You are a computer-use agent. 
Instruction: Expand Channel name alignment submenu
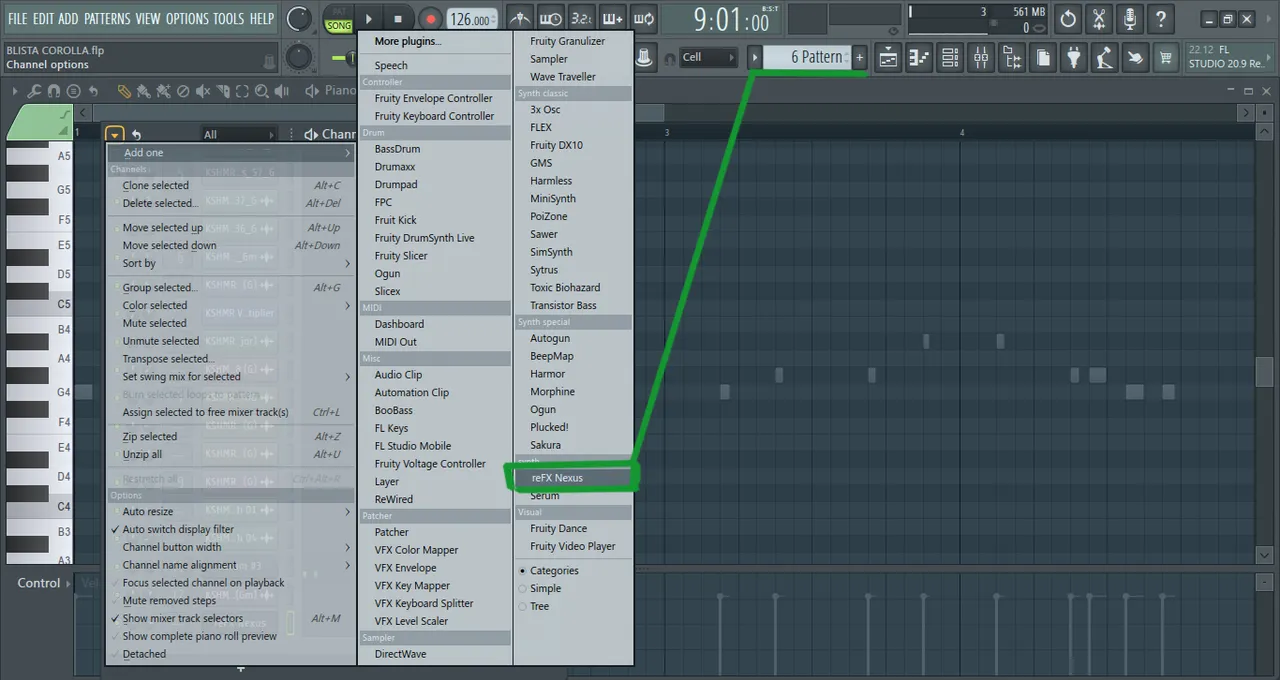click(x=231, y=565)
